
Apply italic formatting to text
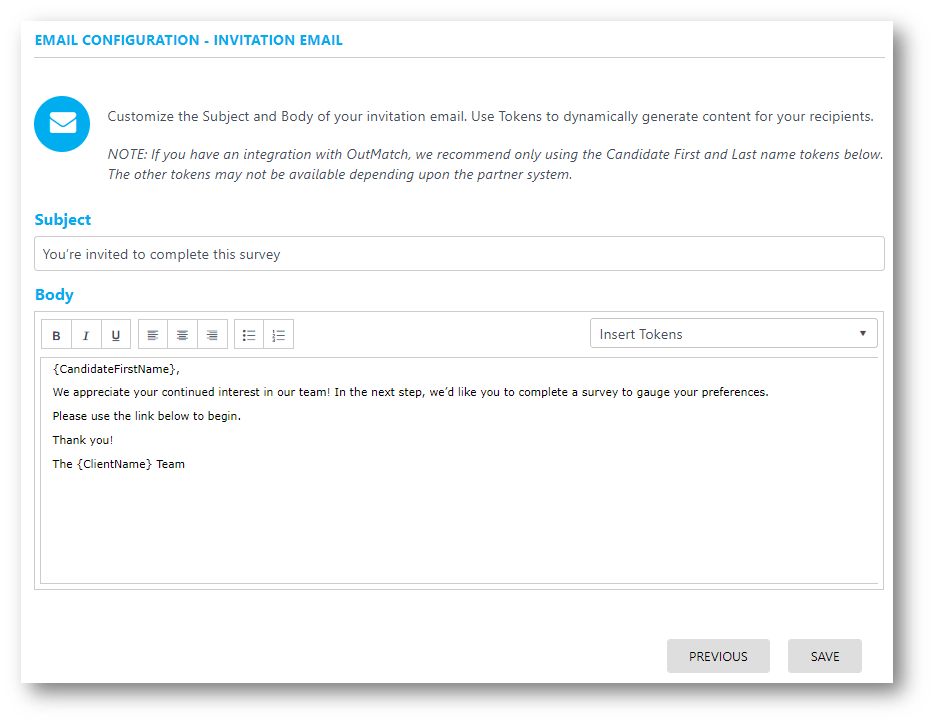(x=86, y=335)
